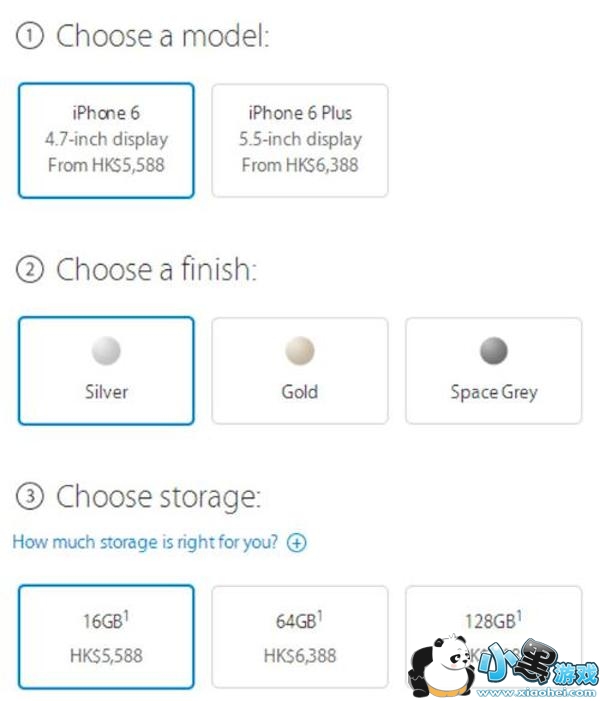Screen dimensions: 600x701
Task: Click the step 3 circled number icon
Action: [x=31, y=497]
